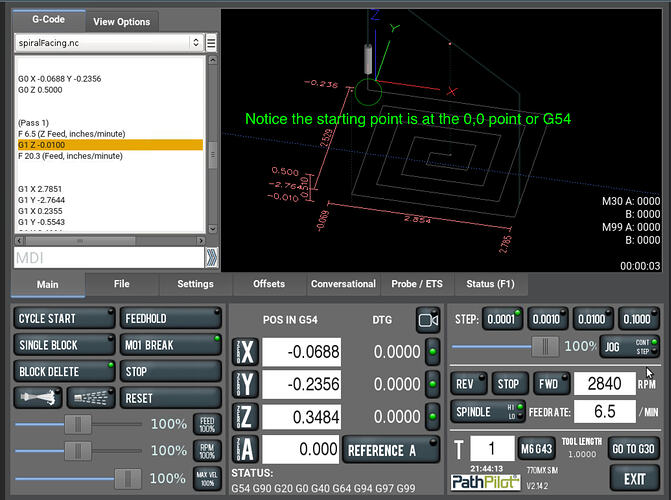671x500 pixels.
Task: Click the jog speed slider handle
Action: point(545,347)
